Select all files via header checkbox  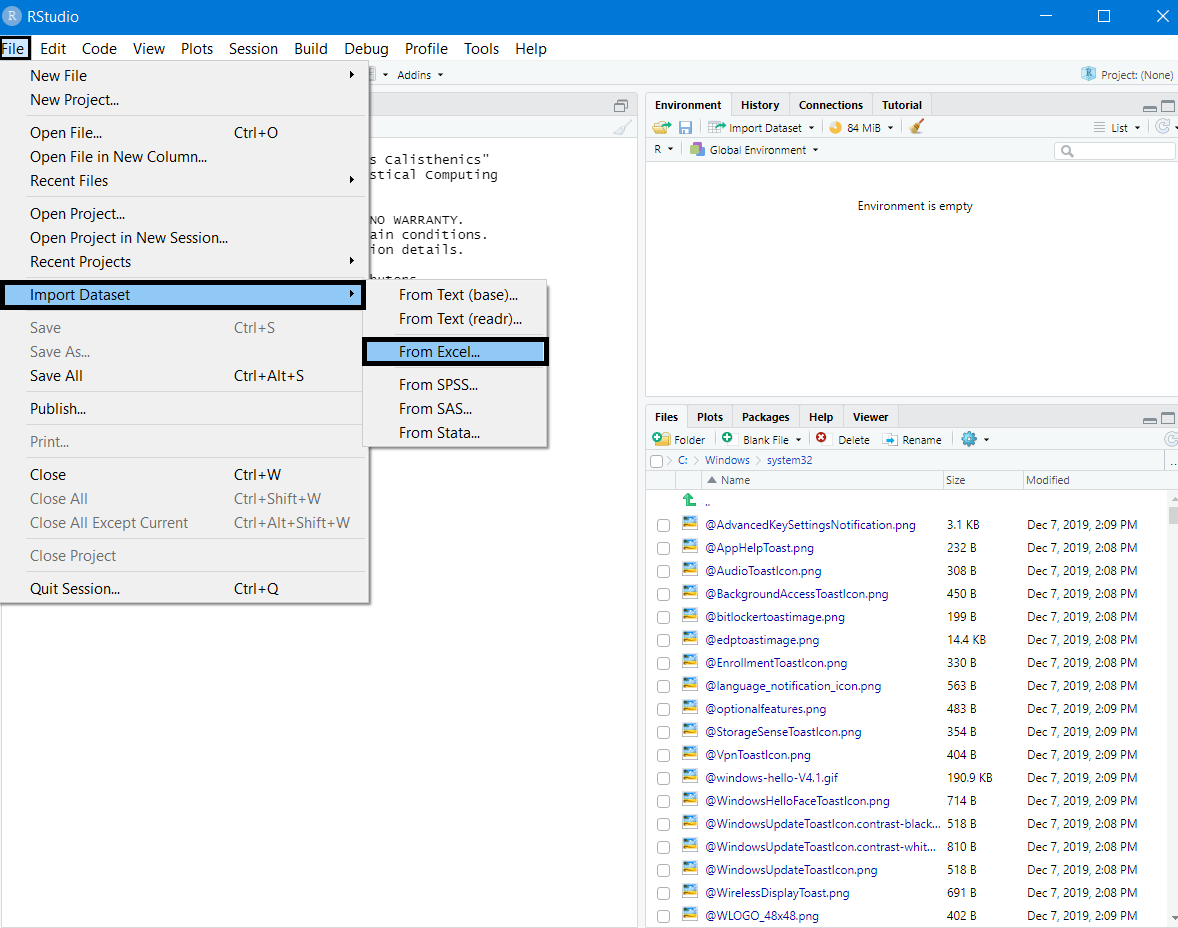pos(656,461)
